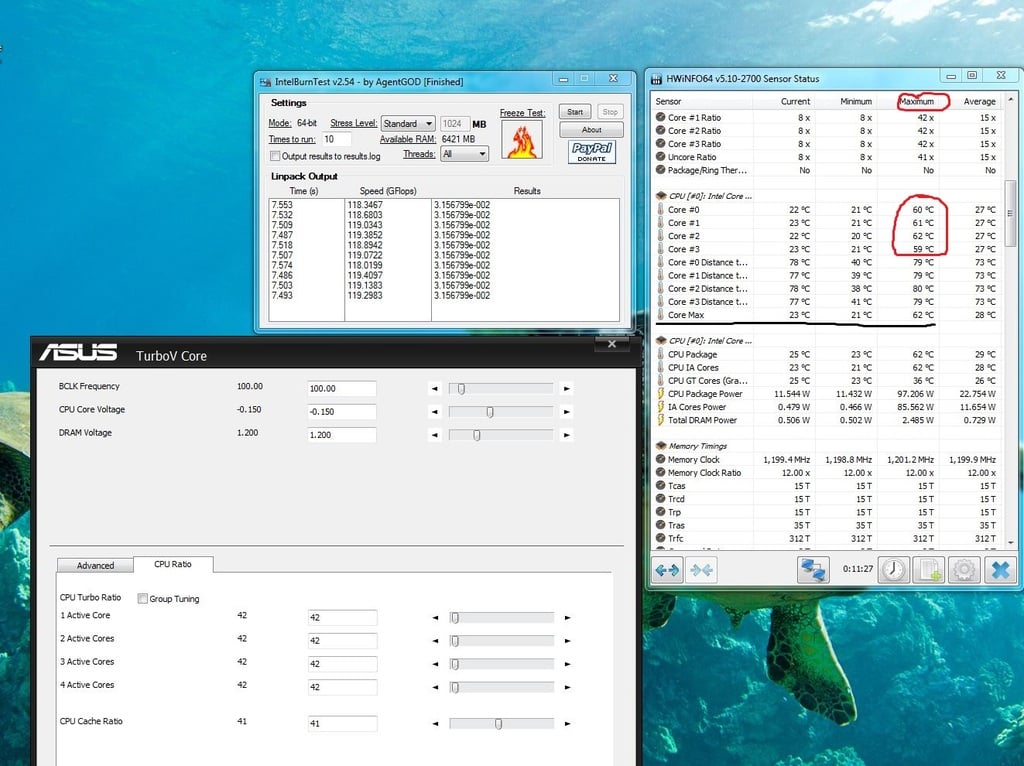The image size is (1024, 766).
Task: Select the Package/Ring Ther... sensor row label
Action: (x=707, y=170)
